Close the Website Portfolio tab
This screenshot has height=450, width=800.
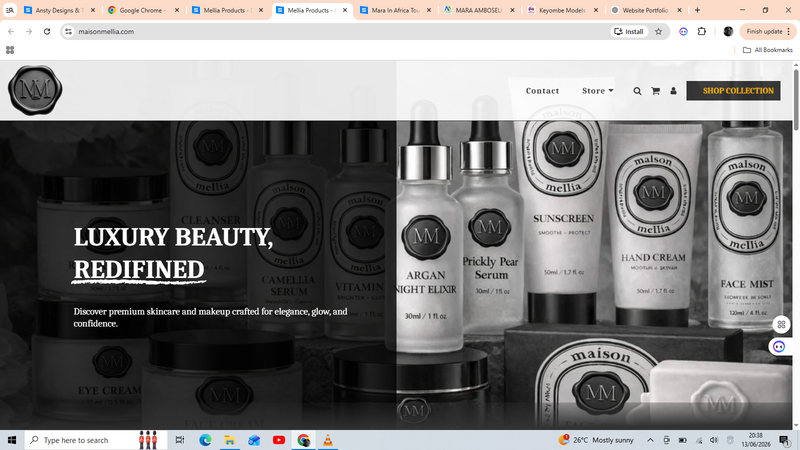coord(680,10)
